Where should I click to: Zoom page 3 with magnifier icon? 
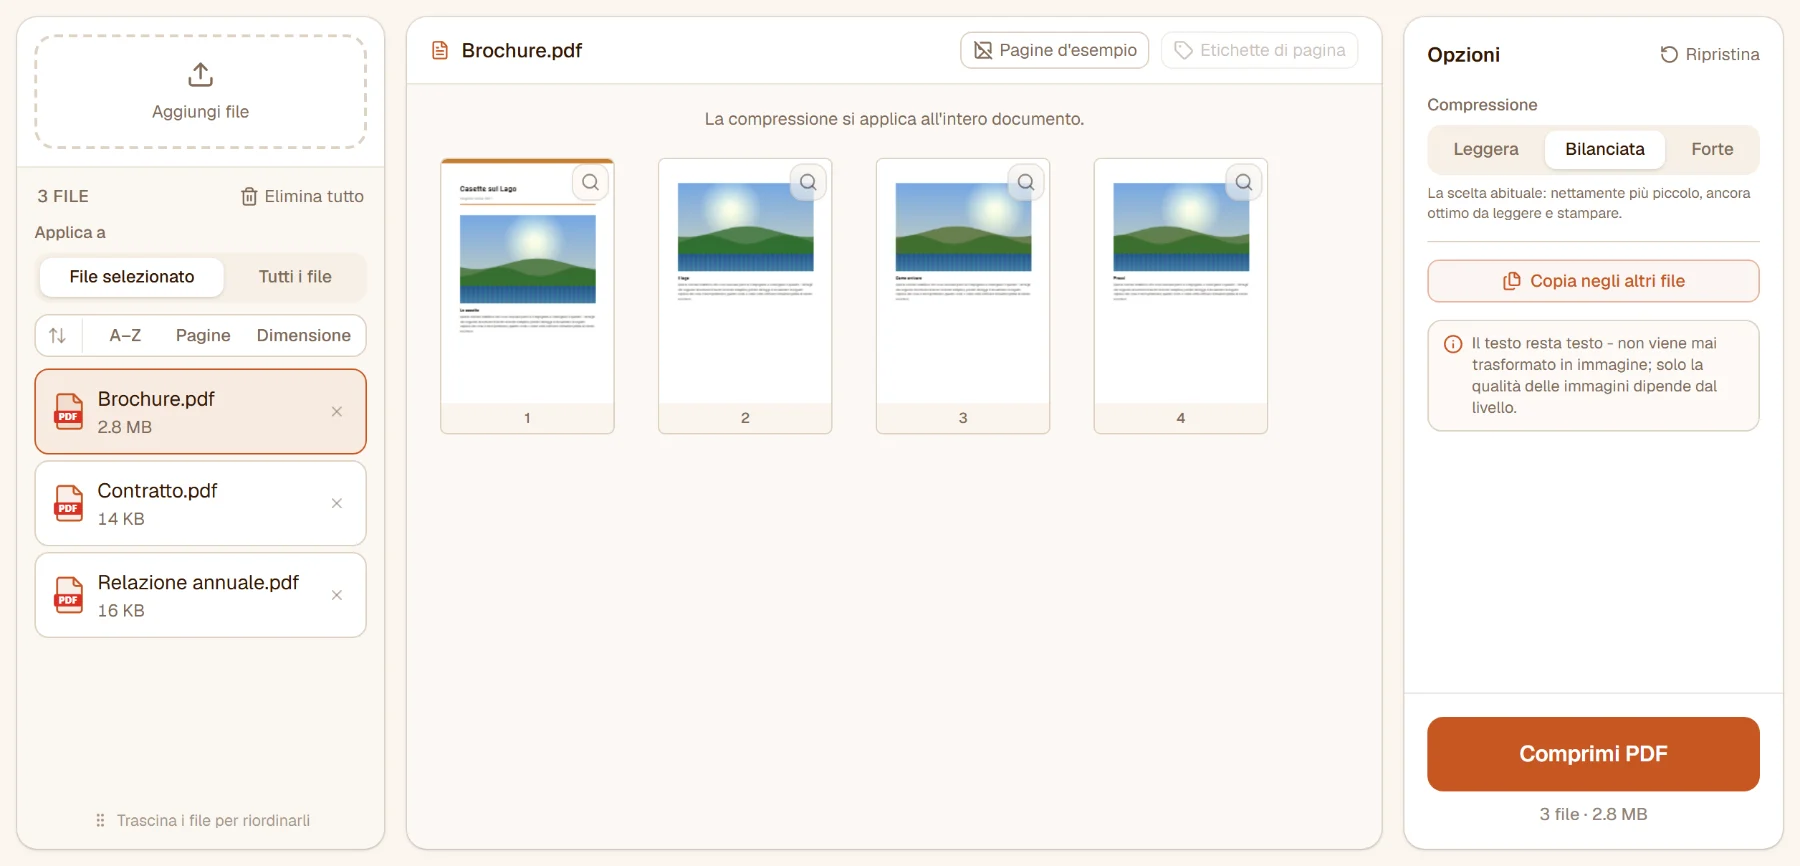click(x=1027, y=182)
